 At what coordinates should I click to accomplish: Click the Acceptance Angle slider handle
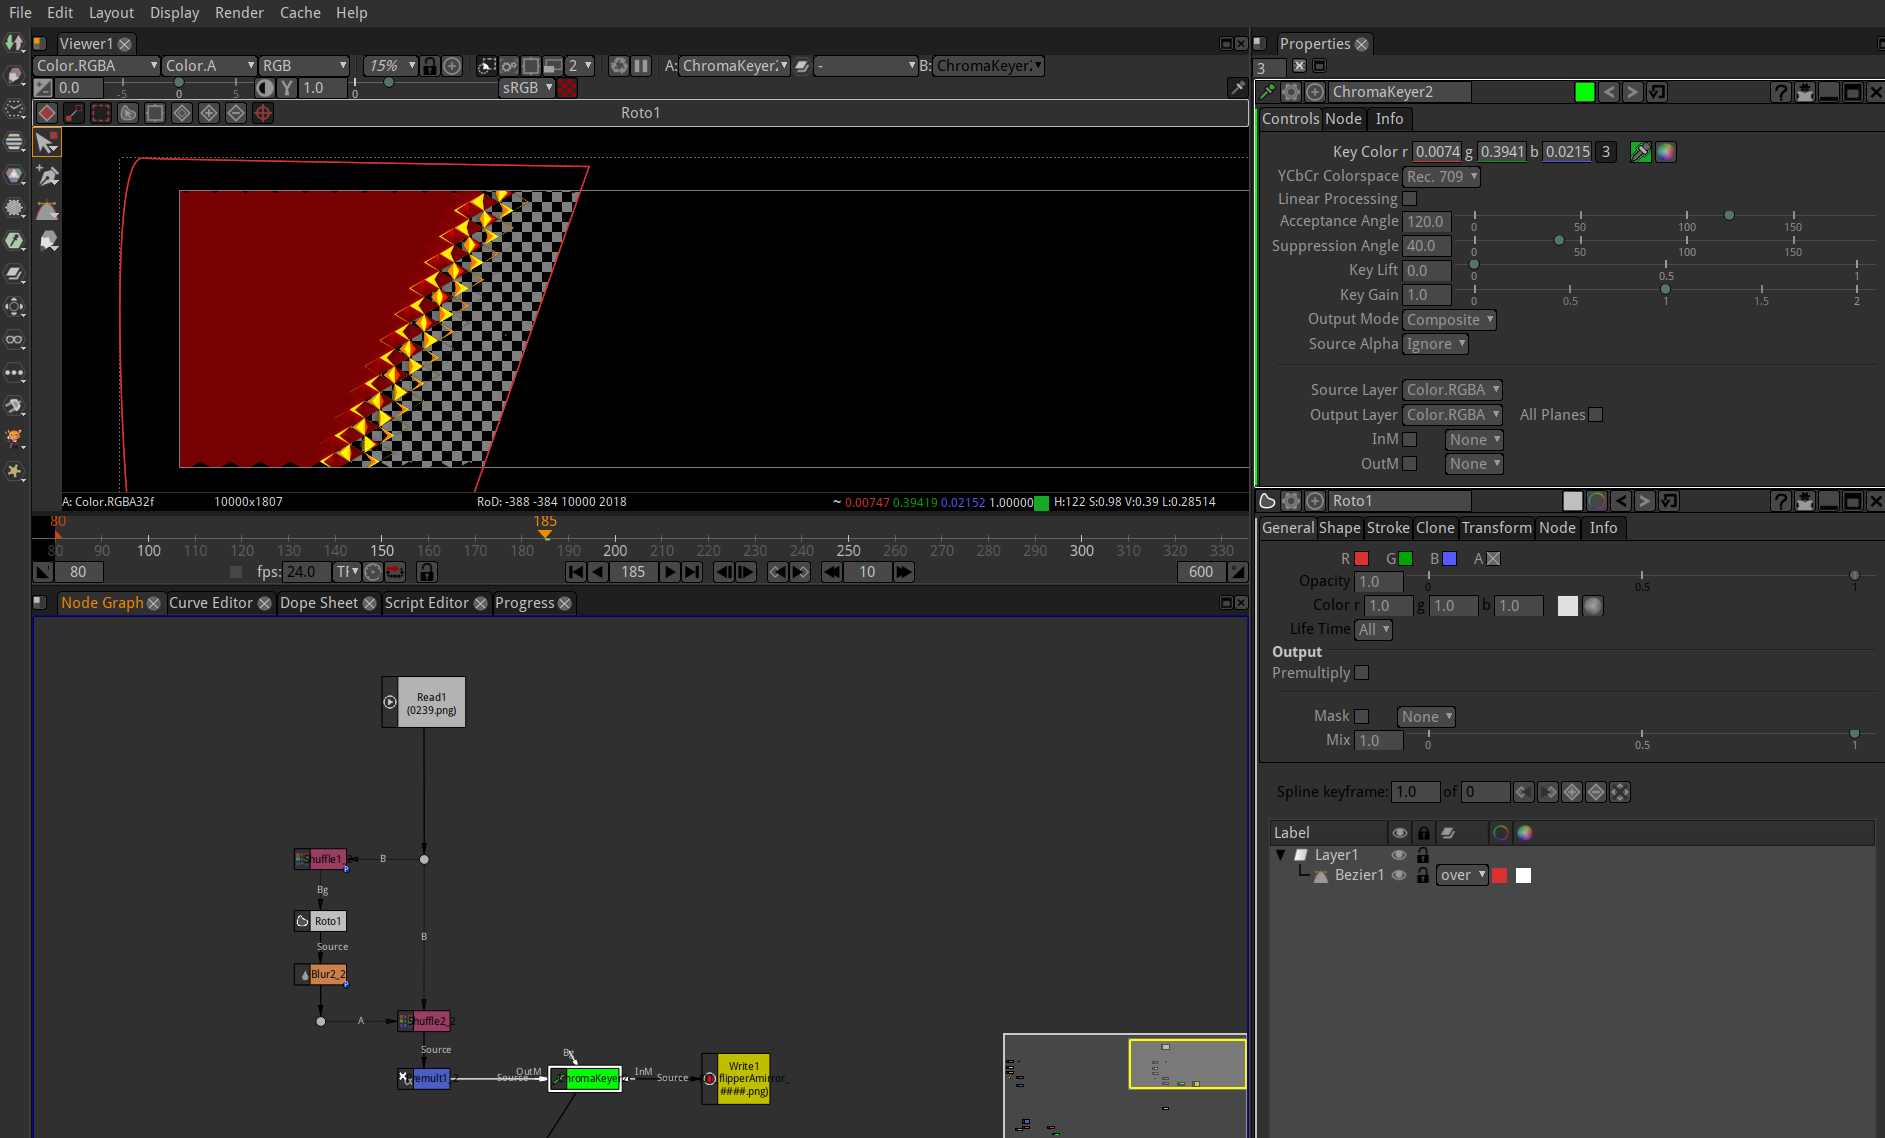pos(1729,216)
